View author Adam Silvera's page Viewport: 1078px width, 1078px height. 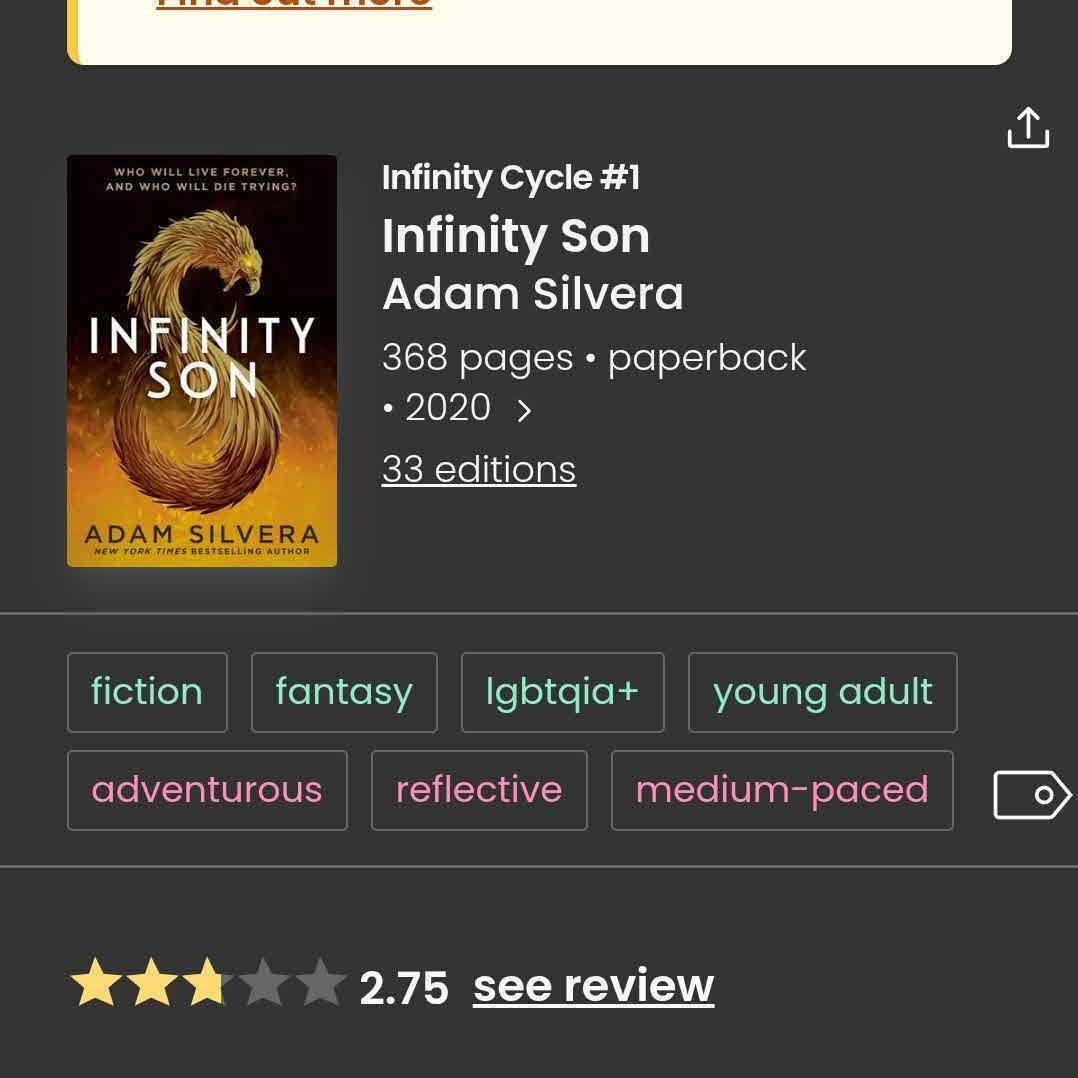532,294
